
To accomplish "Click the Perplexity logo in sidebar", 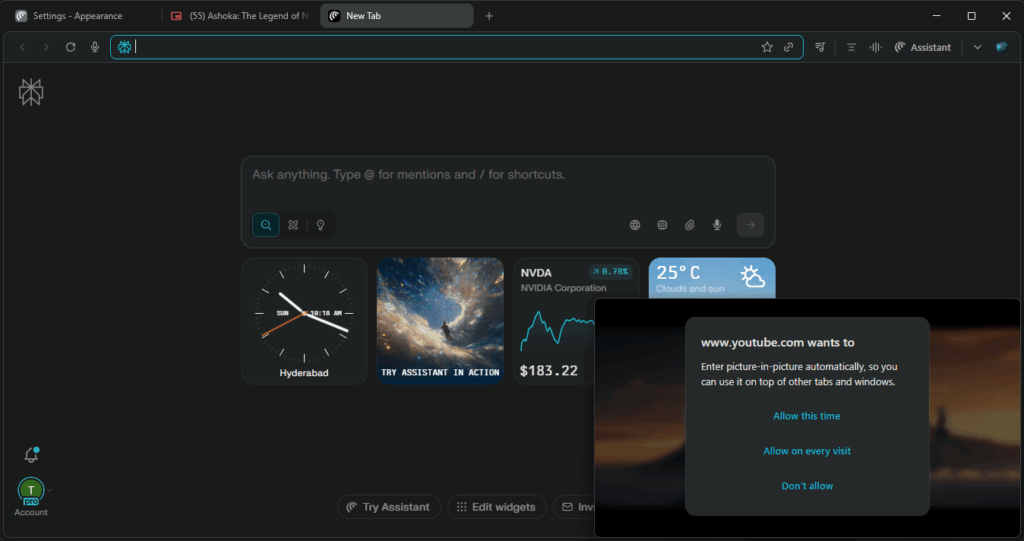I will 31,92.
